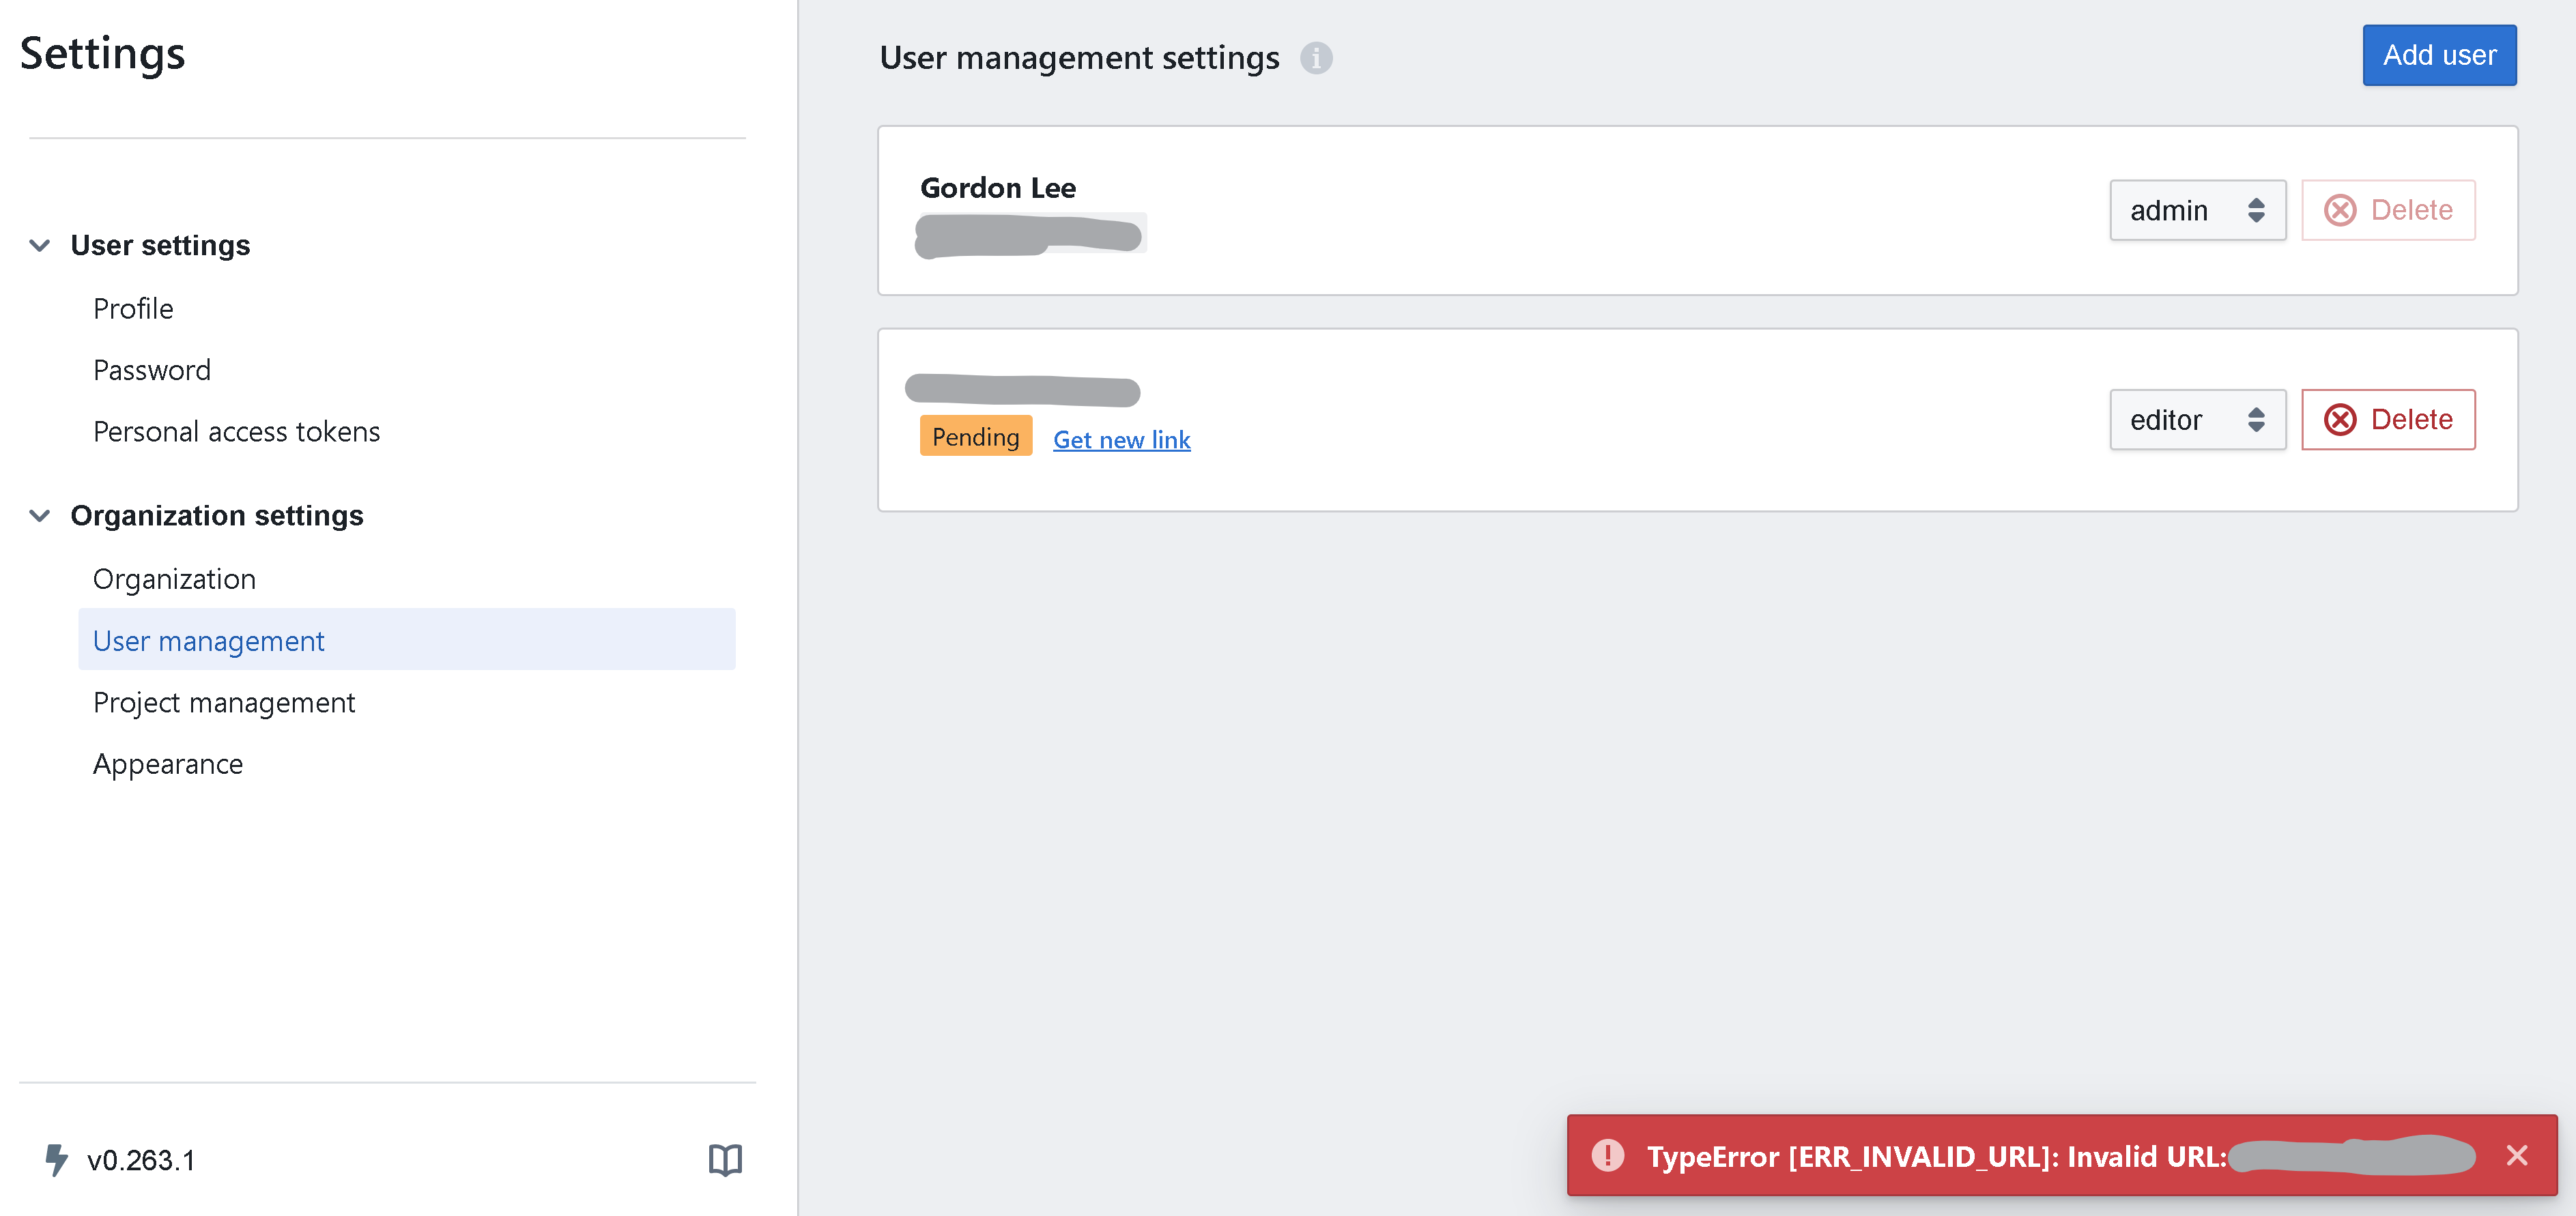
Task: Click the grayed circled X in Gordon Lee's Delete button
Action: (x=2341, y=210)
